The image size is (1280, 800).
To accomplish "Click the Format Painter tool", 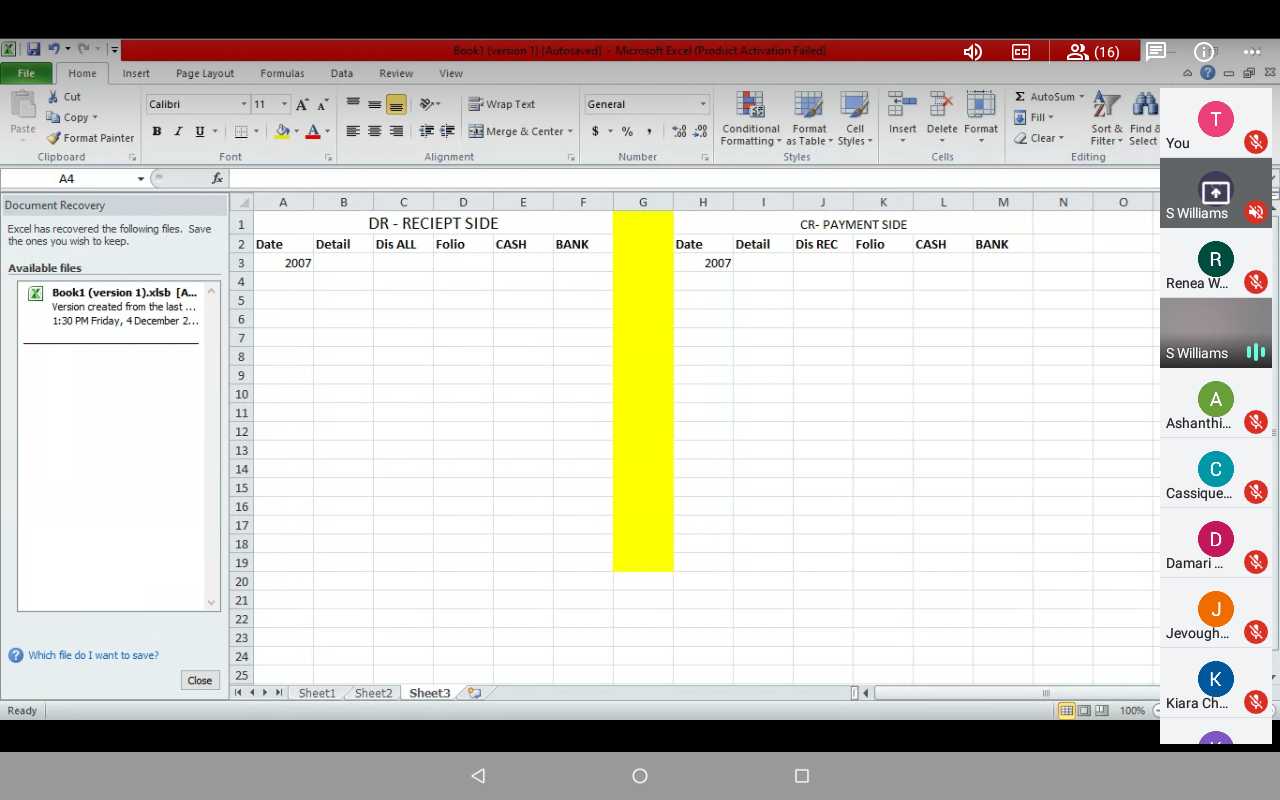I will point(90,138).
